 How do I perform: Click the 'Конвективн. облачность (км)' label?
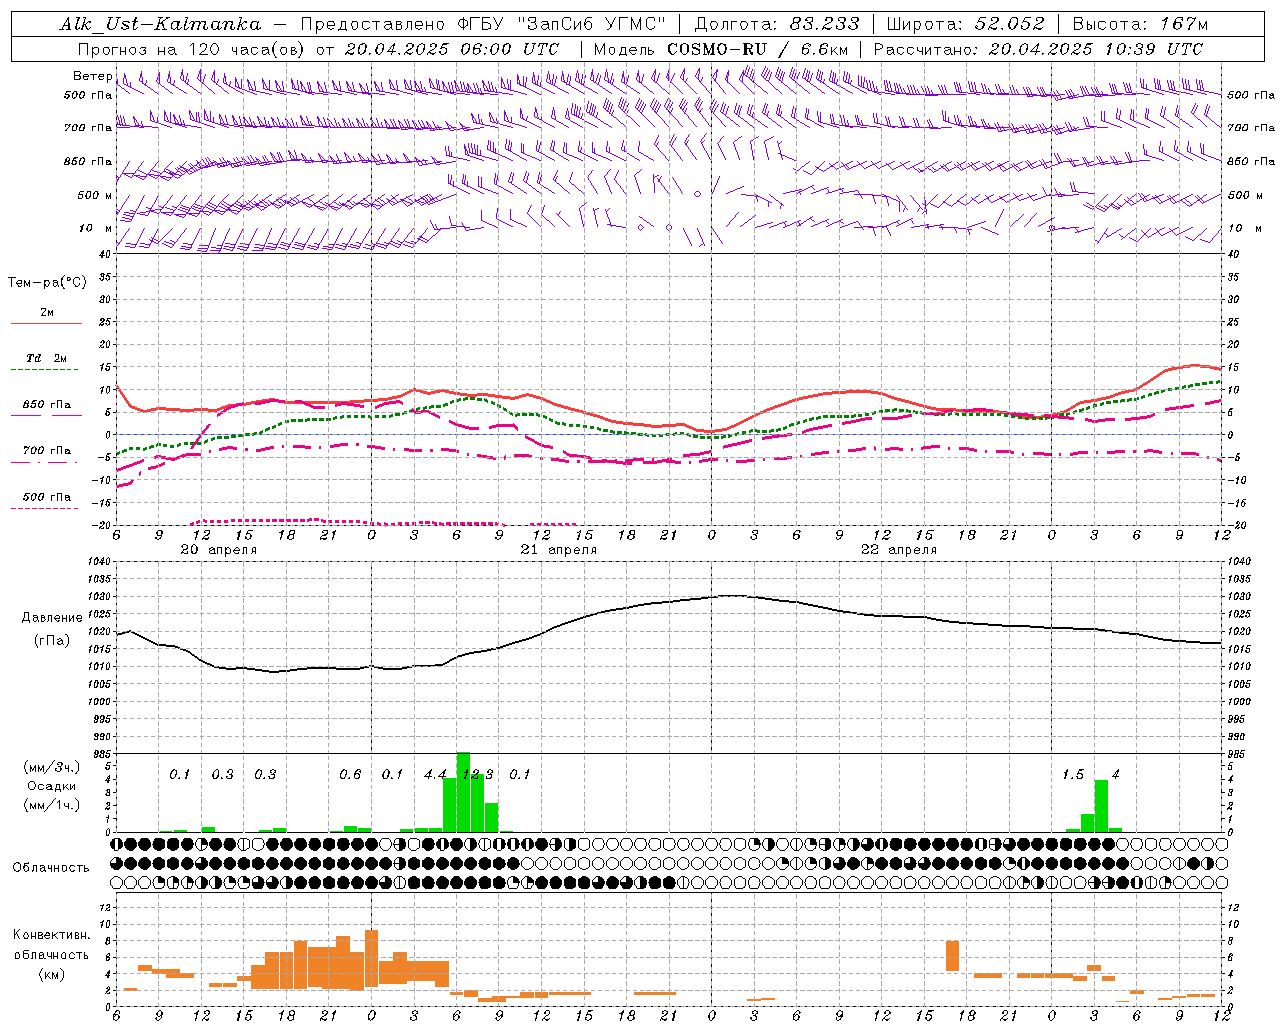point(51,954)
